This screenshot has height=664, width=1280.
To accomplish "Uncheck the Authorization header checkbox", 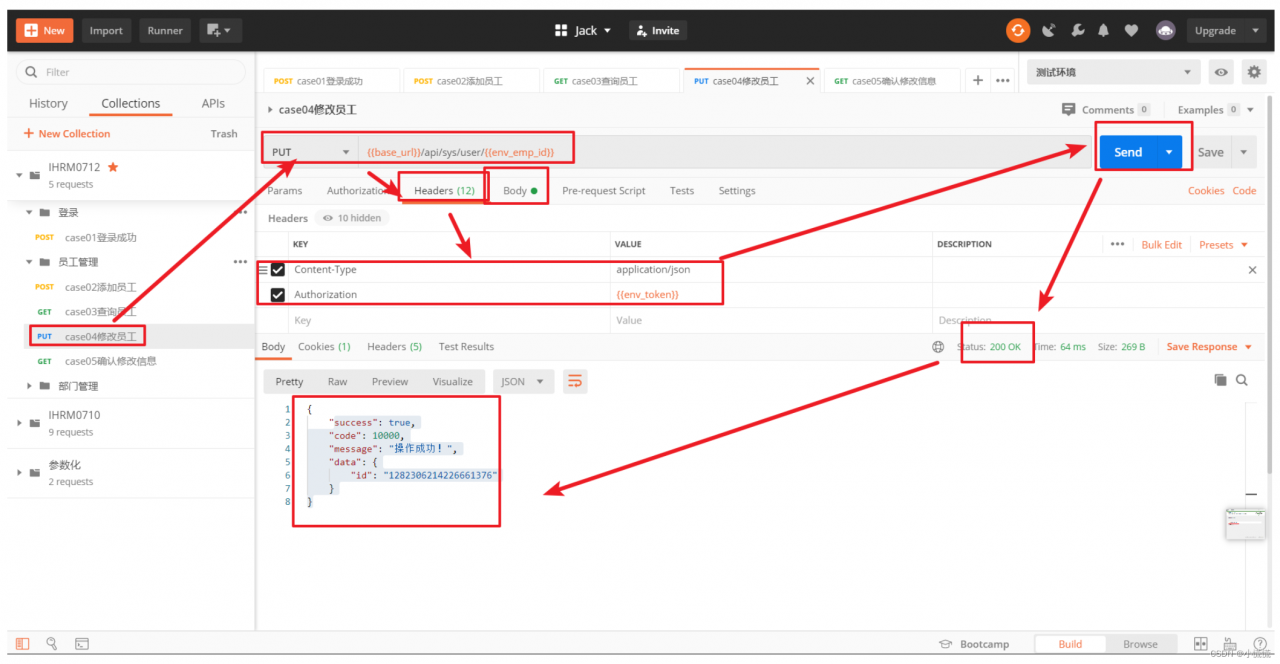I will tap(278, 295).
